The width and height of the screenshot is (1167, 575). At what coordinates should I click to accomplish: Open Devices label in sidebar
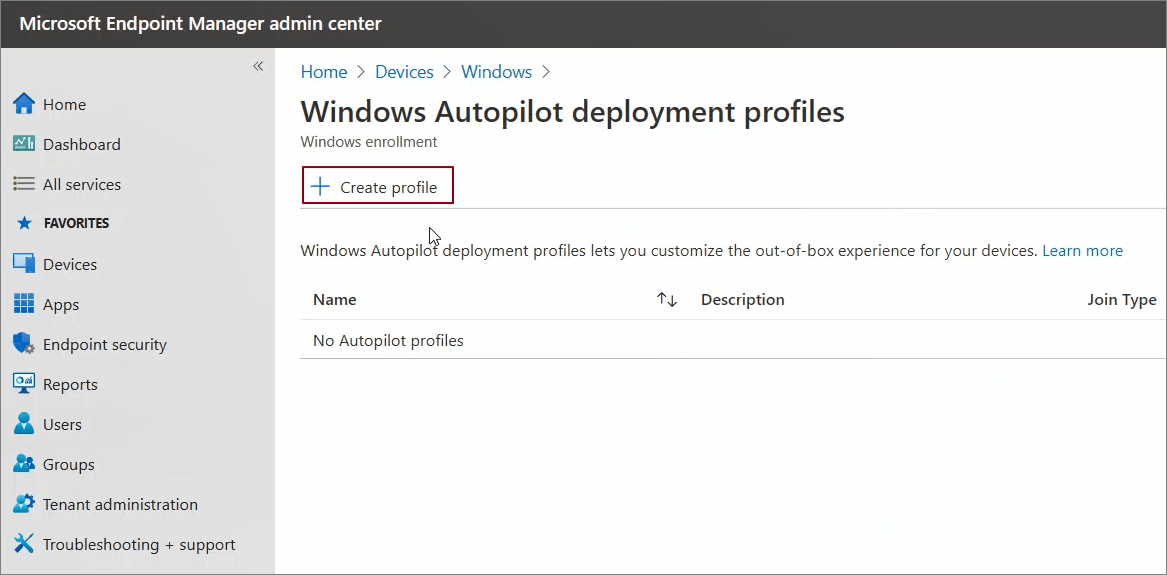[70, 265]
